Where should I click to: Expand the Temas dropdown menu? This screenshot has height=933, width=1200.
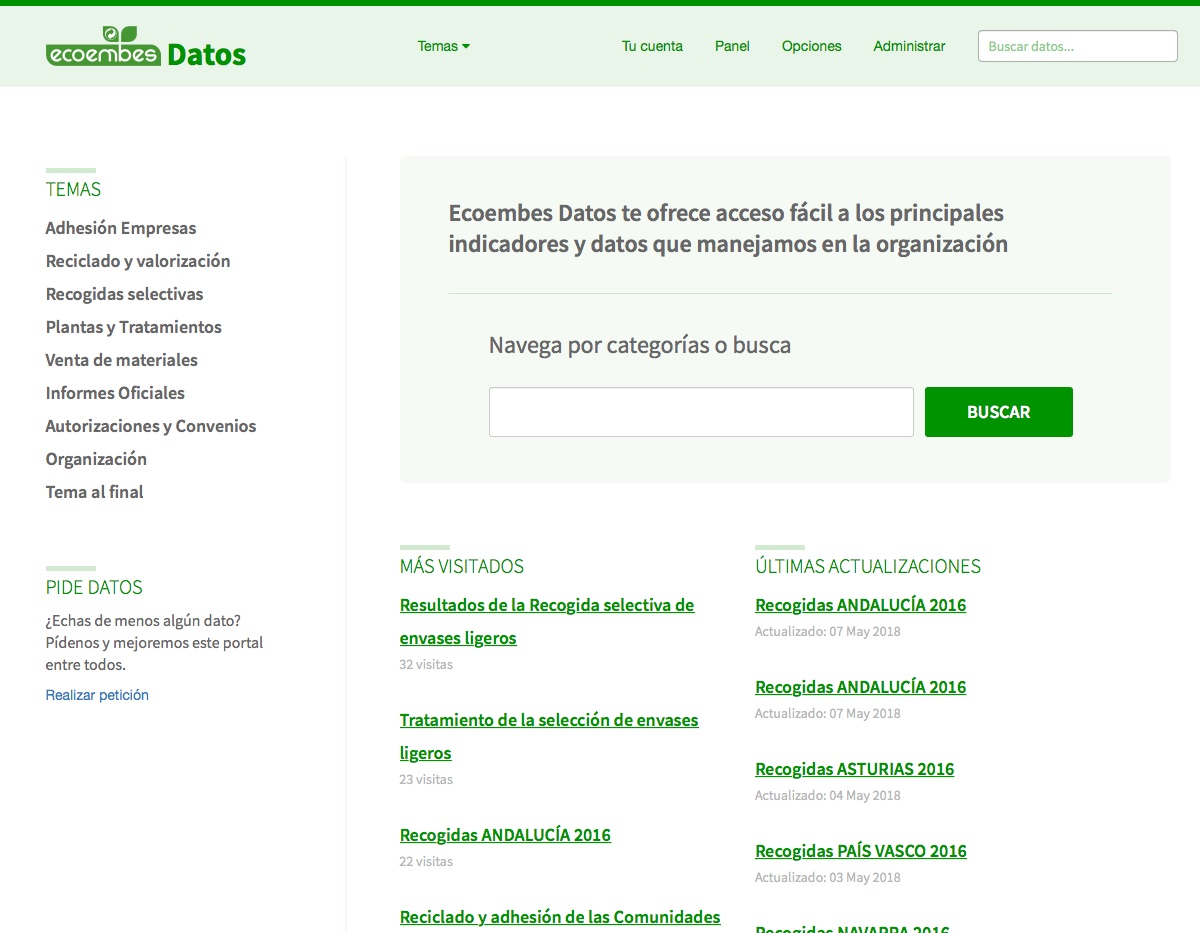pos(443,46)
